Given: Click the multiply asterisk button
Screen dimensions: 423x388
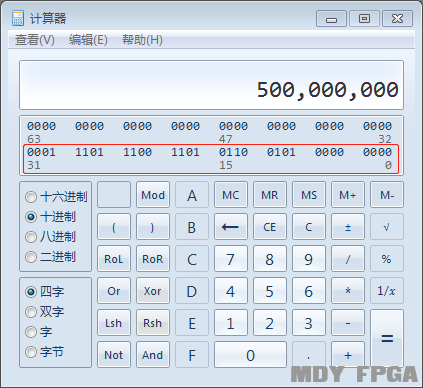Looking at the screenshot, I should point(348,291).
